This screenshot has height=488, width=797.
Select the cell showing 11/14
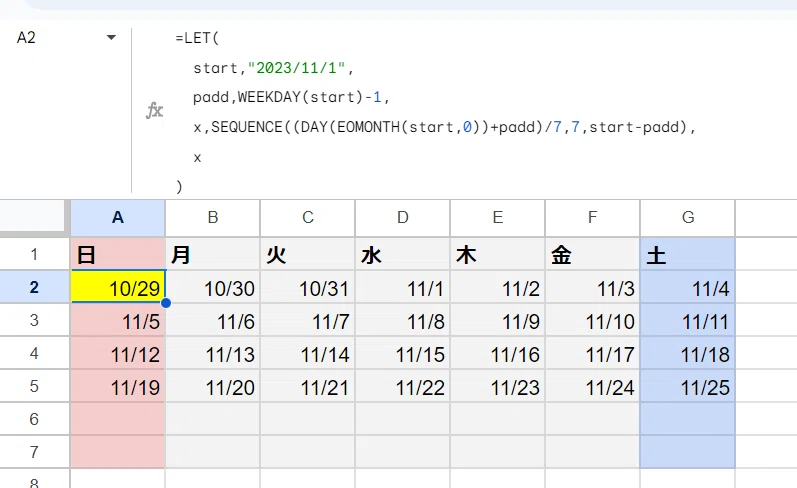[x=308, y=353]
